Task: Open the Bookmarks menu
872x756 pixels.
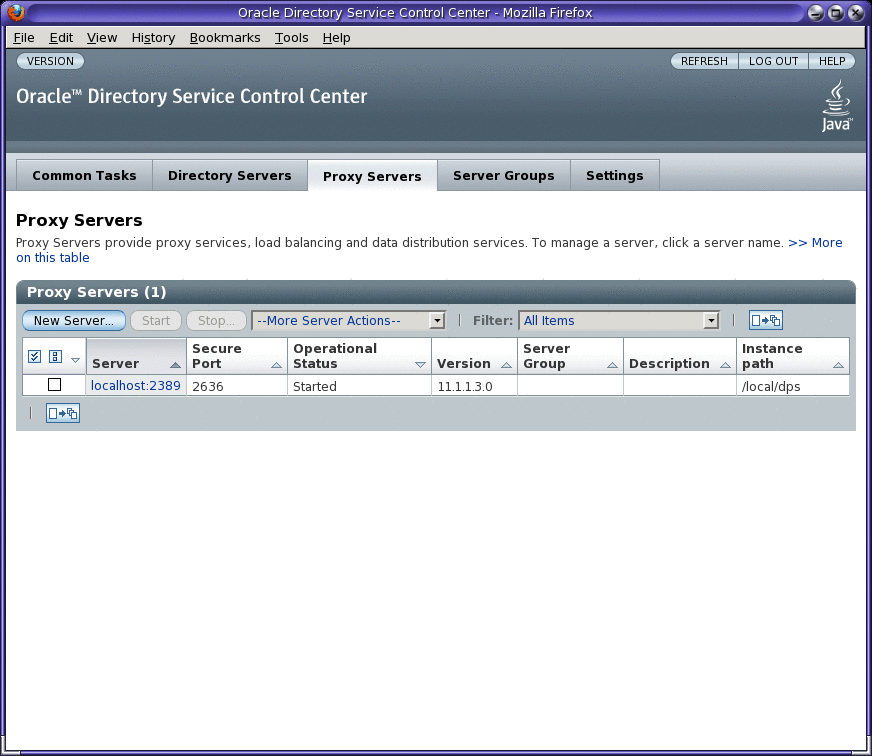Action: coord(225,38)
